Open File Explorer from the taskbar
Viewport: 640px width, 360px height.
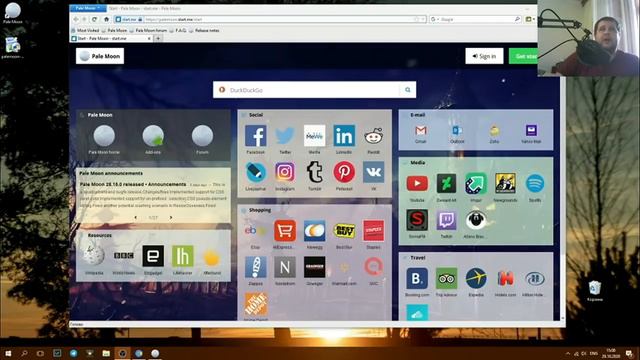coord(106,353)
